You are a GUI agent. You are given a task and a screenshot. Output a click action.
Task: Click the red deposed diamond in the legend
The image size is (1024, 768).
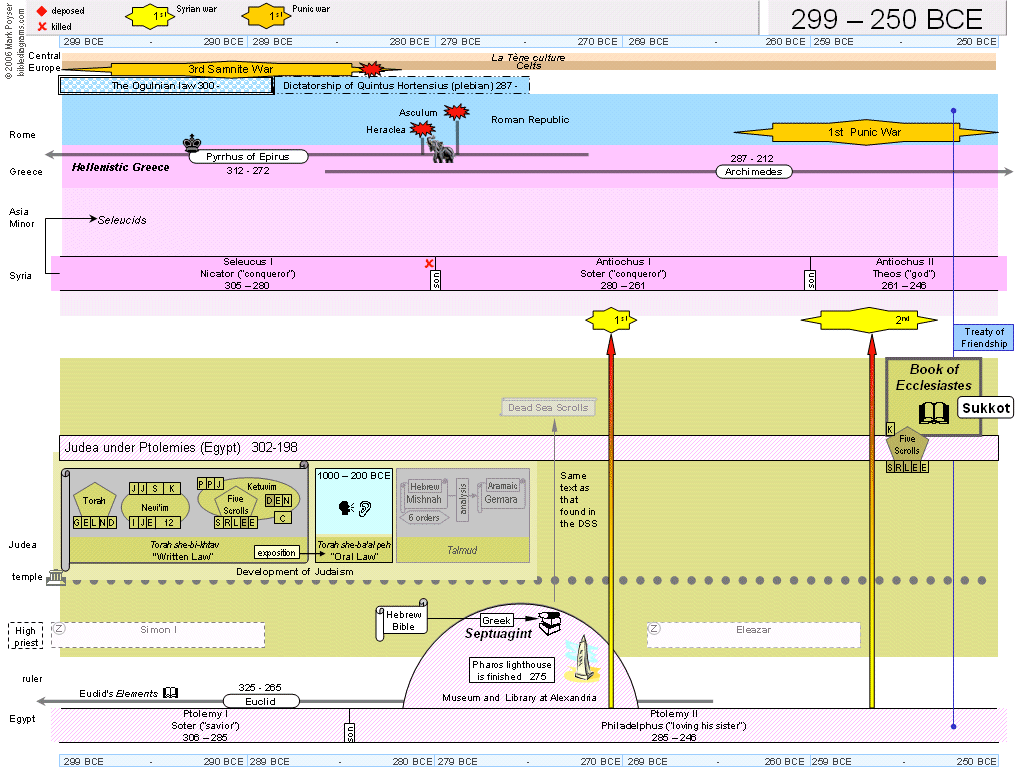[41, 10]
